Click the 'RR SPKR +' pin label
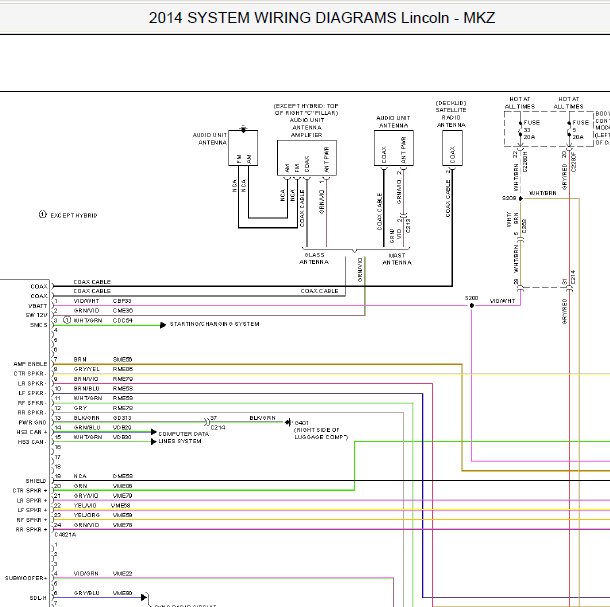Image resolution: width=610 pixels, height=607 pixels. click(32, 530)
